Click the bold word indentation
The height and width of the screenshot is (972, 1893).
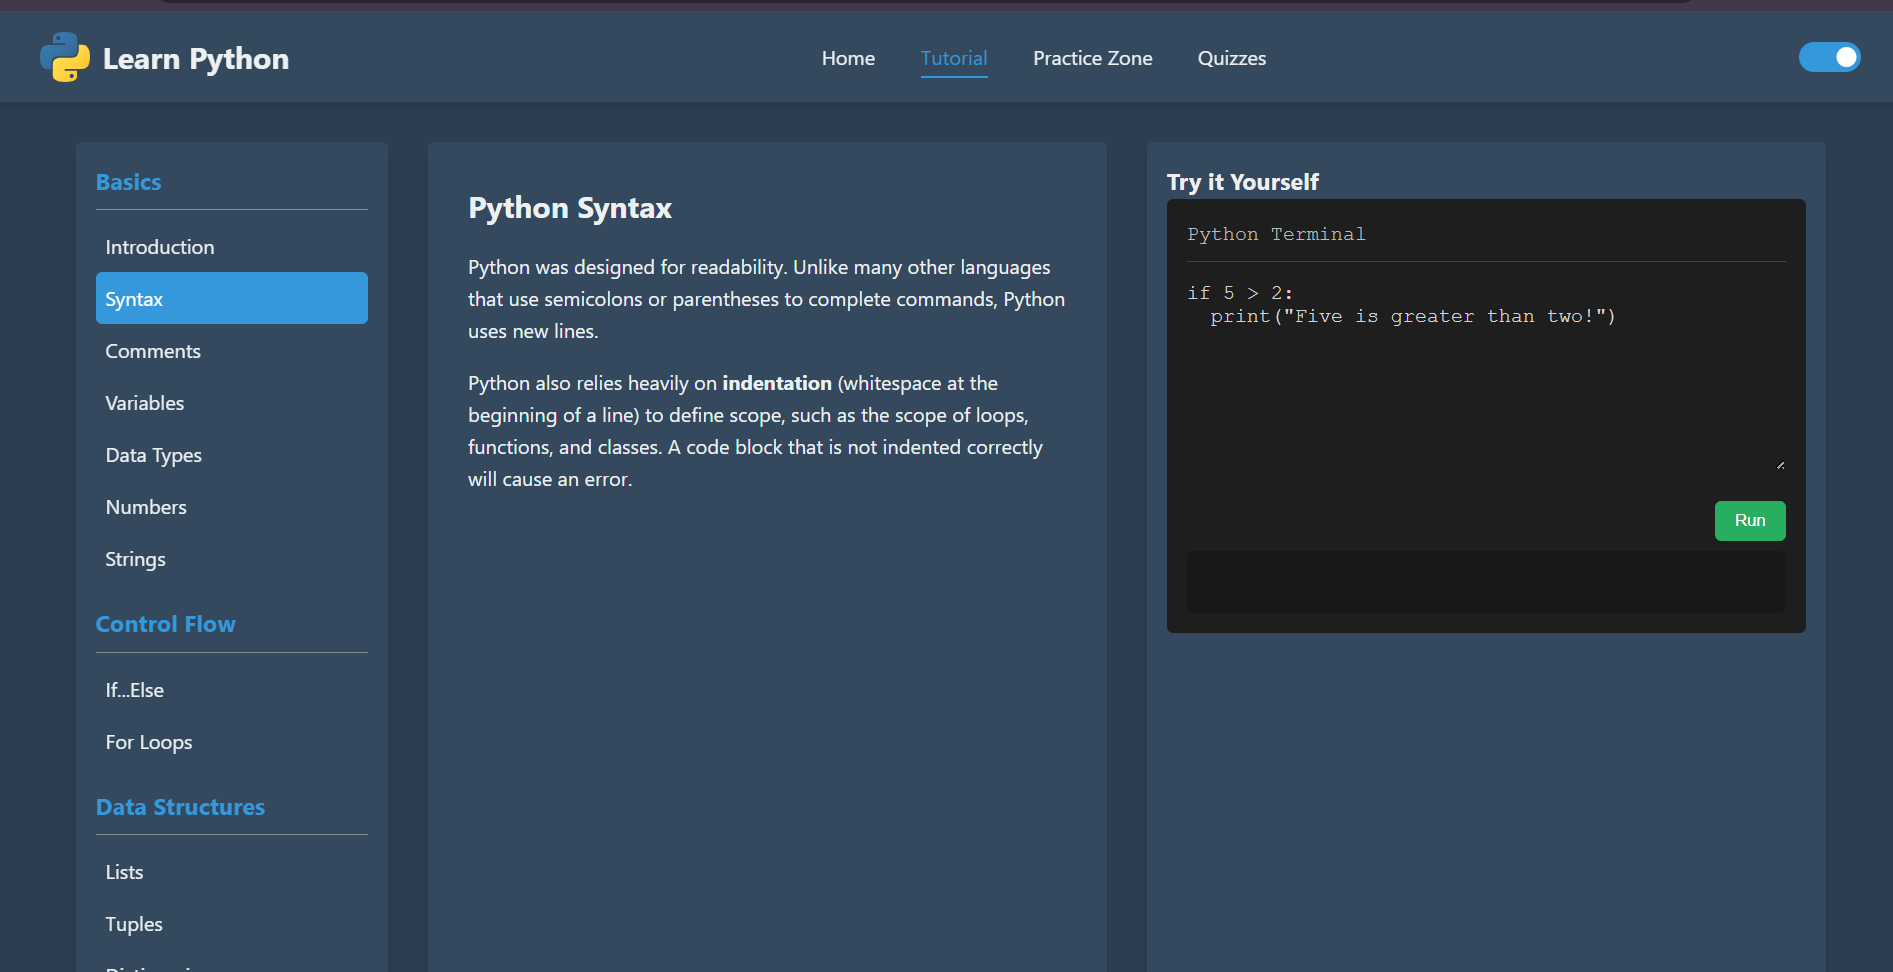(x=777, y=383)
